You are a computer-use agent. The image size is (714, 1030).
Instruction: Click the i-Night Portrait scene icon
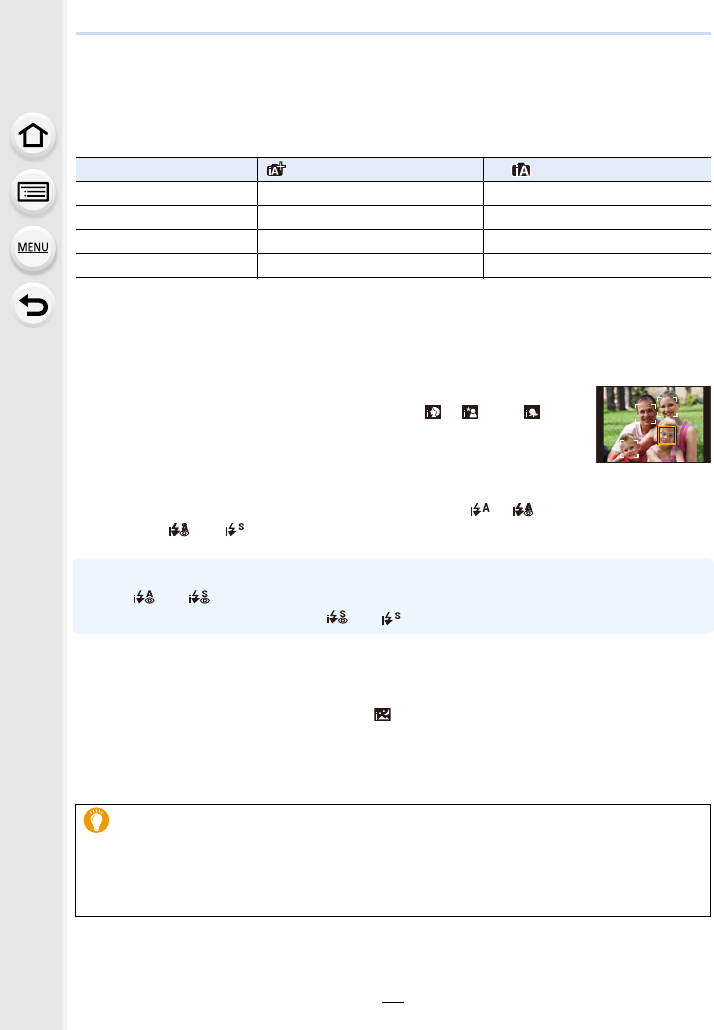pyautogui.click(x=470, y=412)
